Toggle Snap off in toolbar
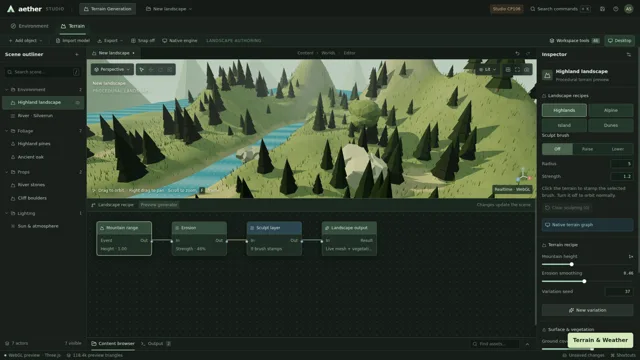Screen dimensions: 640x360 tap(142, 40)
